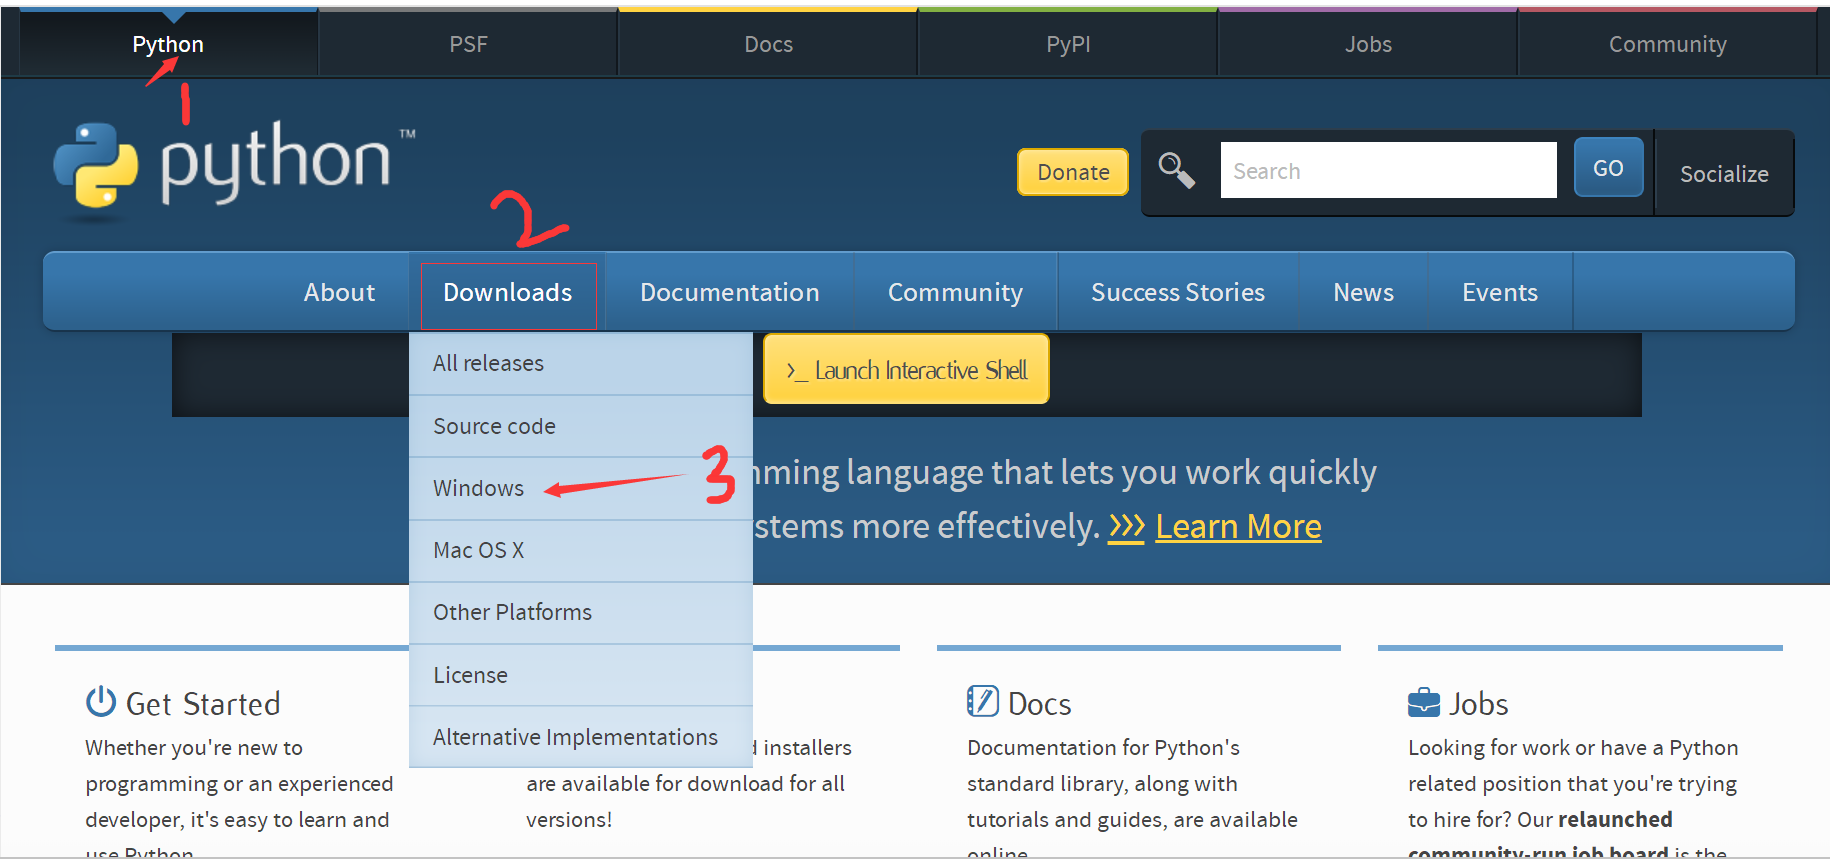Go to the Jobs top tab
The height and width of the screenshot is (861, 1830).
[x=1368, y=44]
